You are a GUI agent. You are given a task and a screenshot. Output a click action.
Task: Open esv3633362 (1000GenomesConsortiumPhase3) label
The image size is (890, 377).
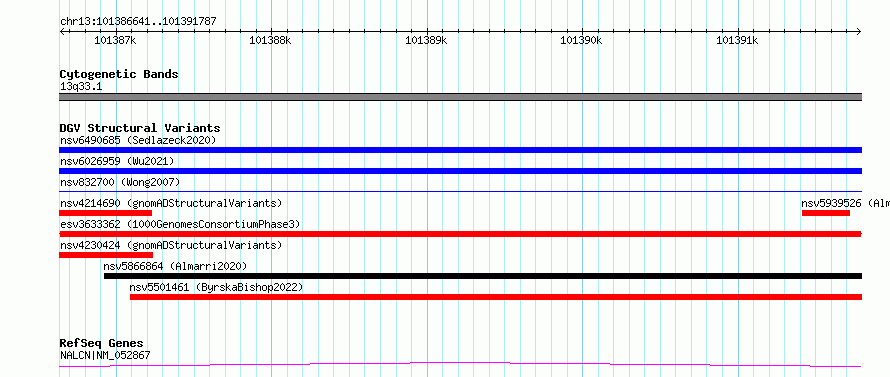180,224
